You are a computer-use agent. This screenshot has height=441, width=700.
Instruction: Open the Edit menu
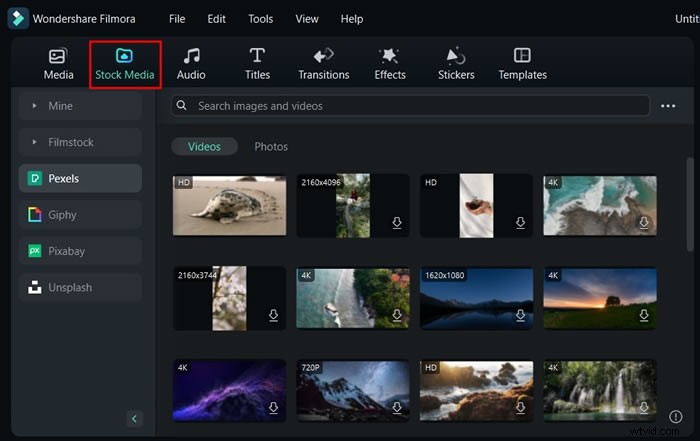217,19
